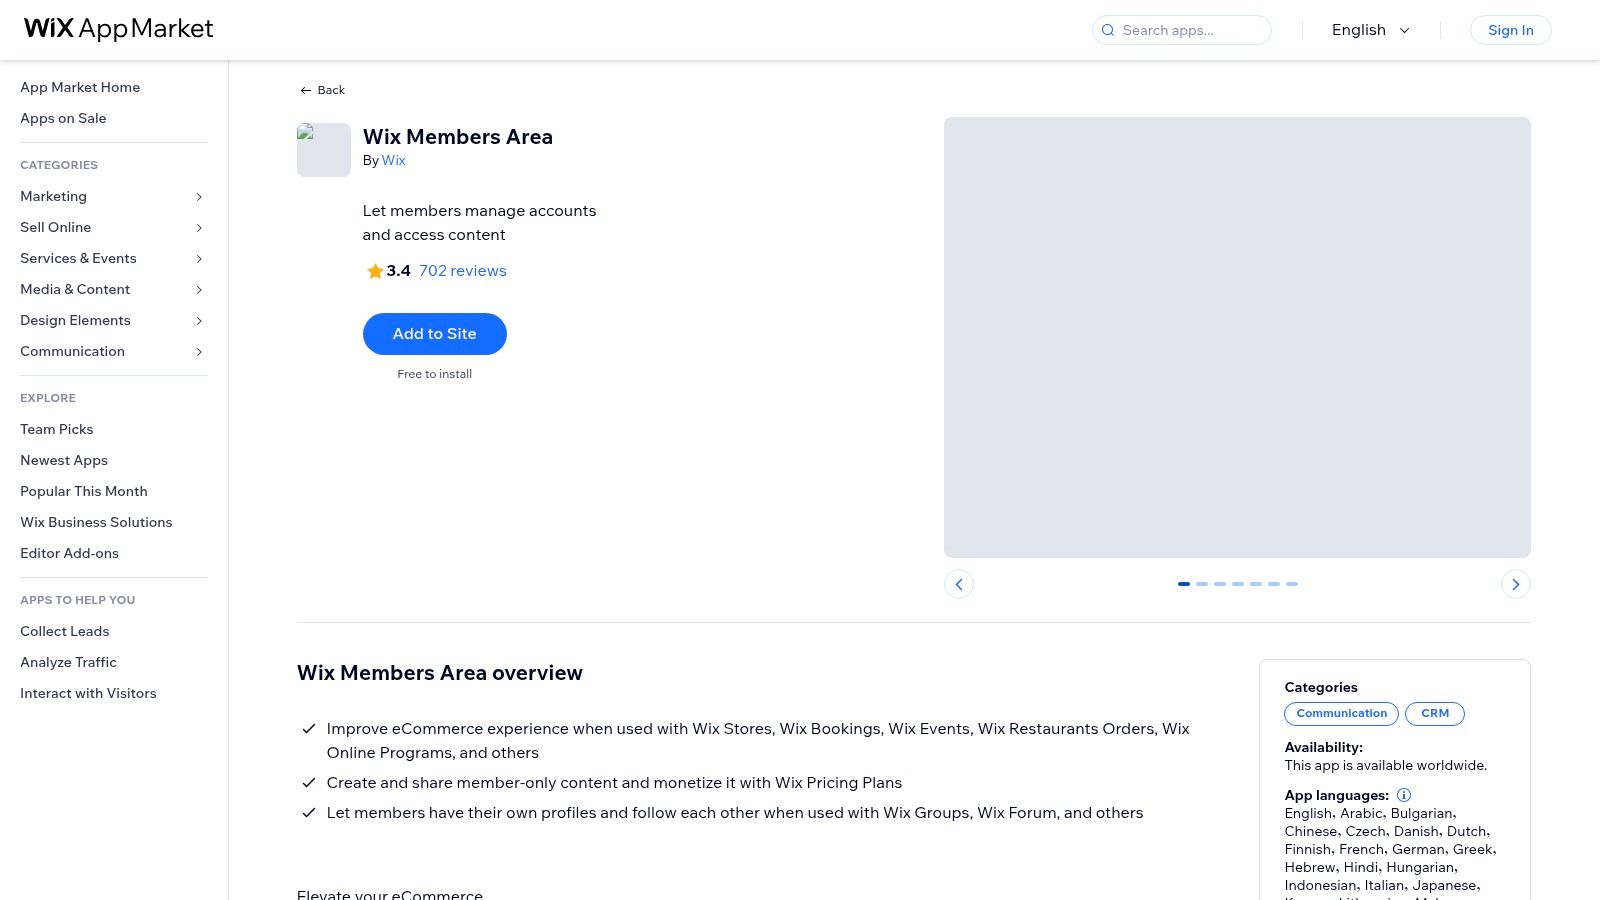
Task: Click the info icon beside App languages
Action: point(1404,795)
